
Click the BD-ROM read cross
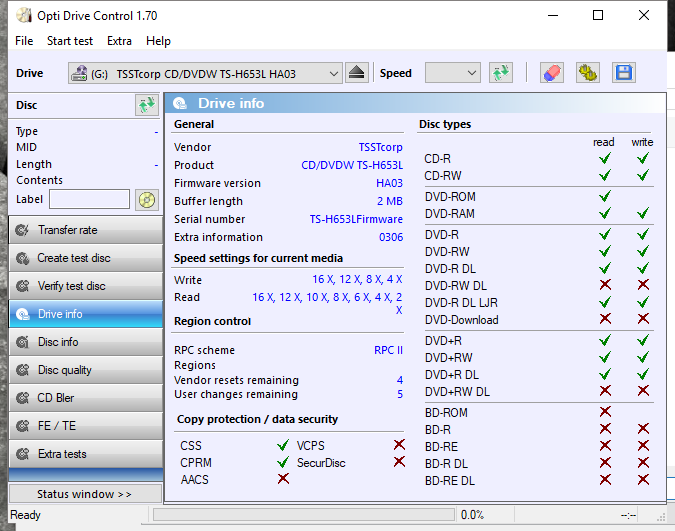pos(605,411)
